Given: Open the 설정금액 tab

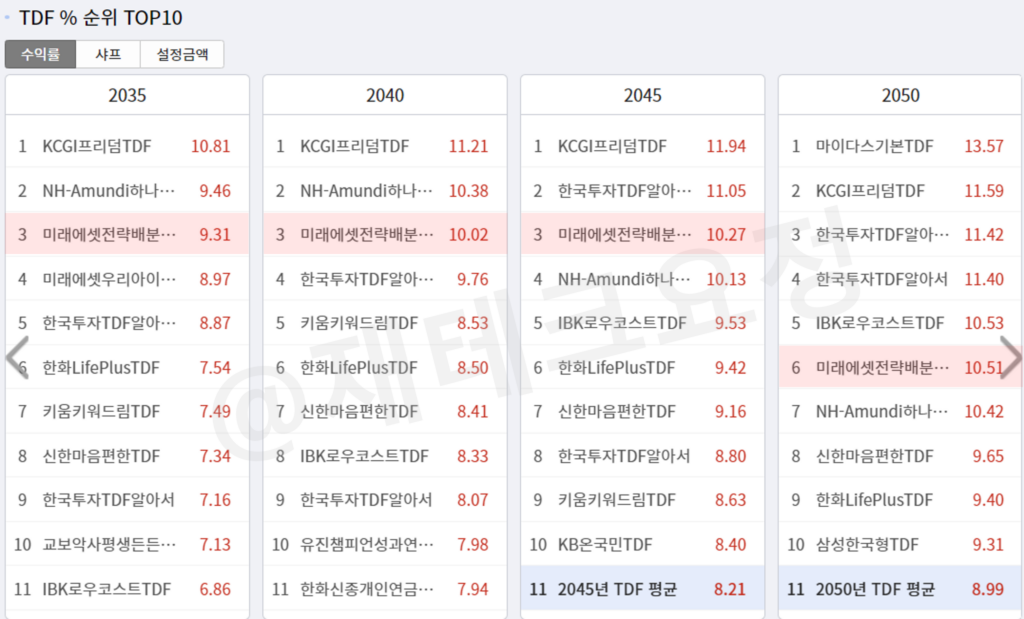Looking at the screenshot, I should pos(184,55).
